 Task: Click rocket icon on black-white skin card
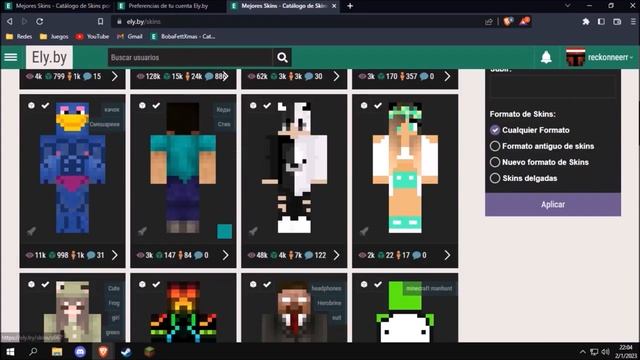253,231
